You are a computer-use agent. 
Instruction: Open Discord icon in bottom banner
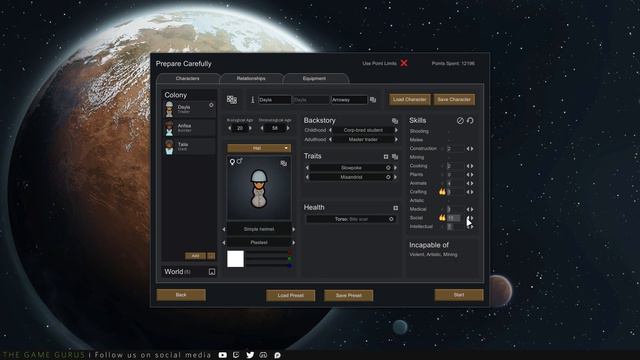(264, 355)
